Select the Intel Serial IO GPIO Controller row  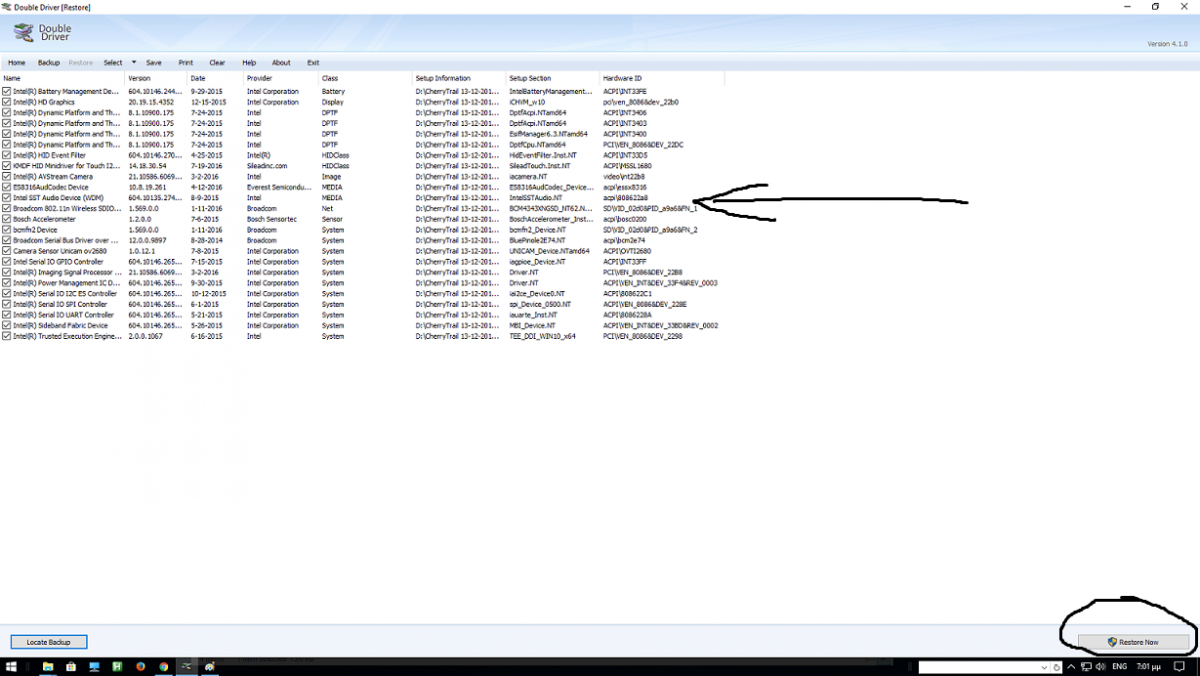coord(360,262)
